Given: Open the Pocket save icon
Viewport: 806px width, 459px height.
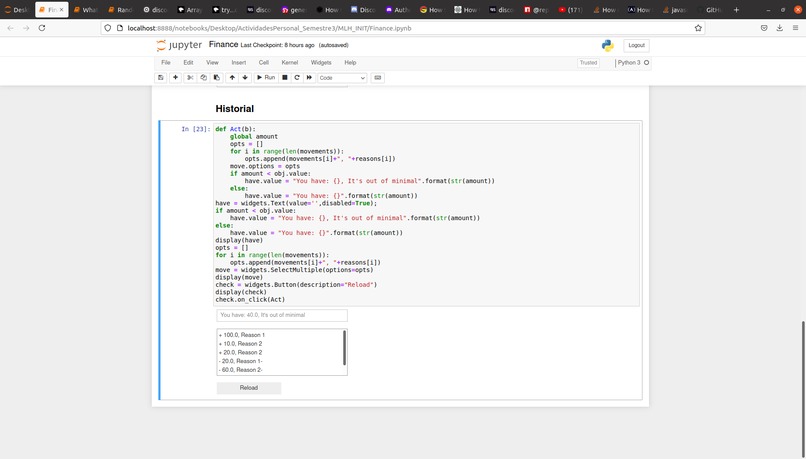Looking at the screenshot, I should tap(764, 28).
